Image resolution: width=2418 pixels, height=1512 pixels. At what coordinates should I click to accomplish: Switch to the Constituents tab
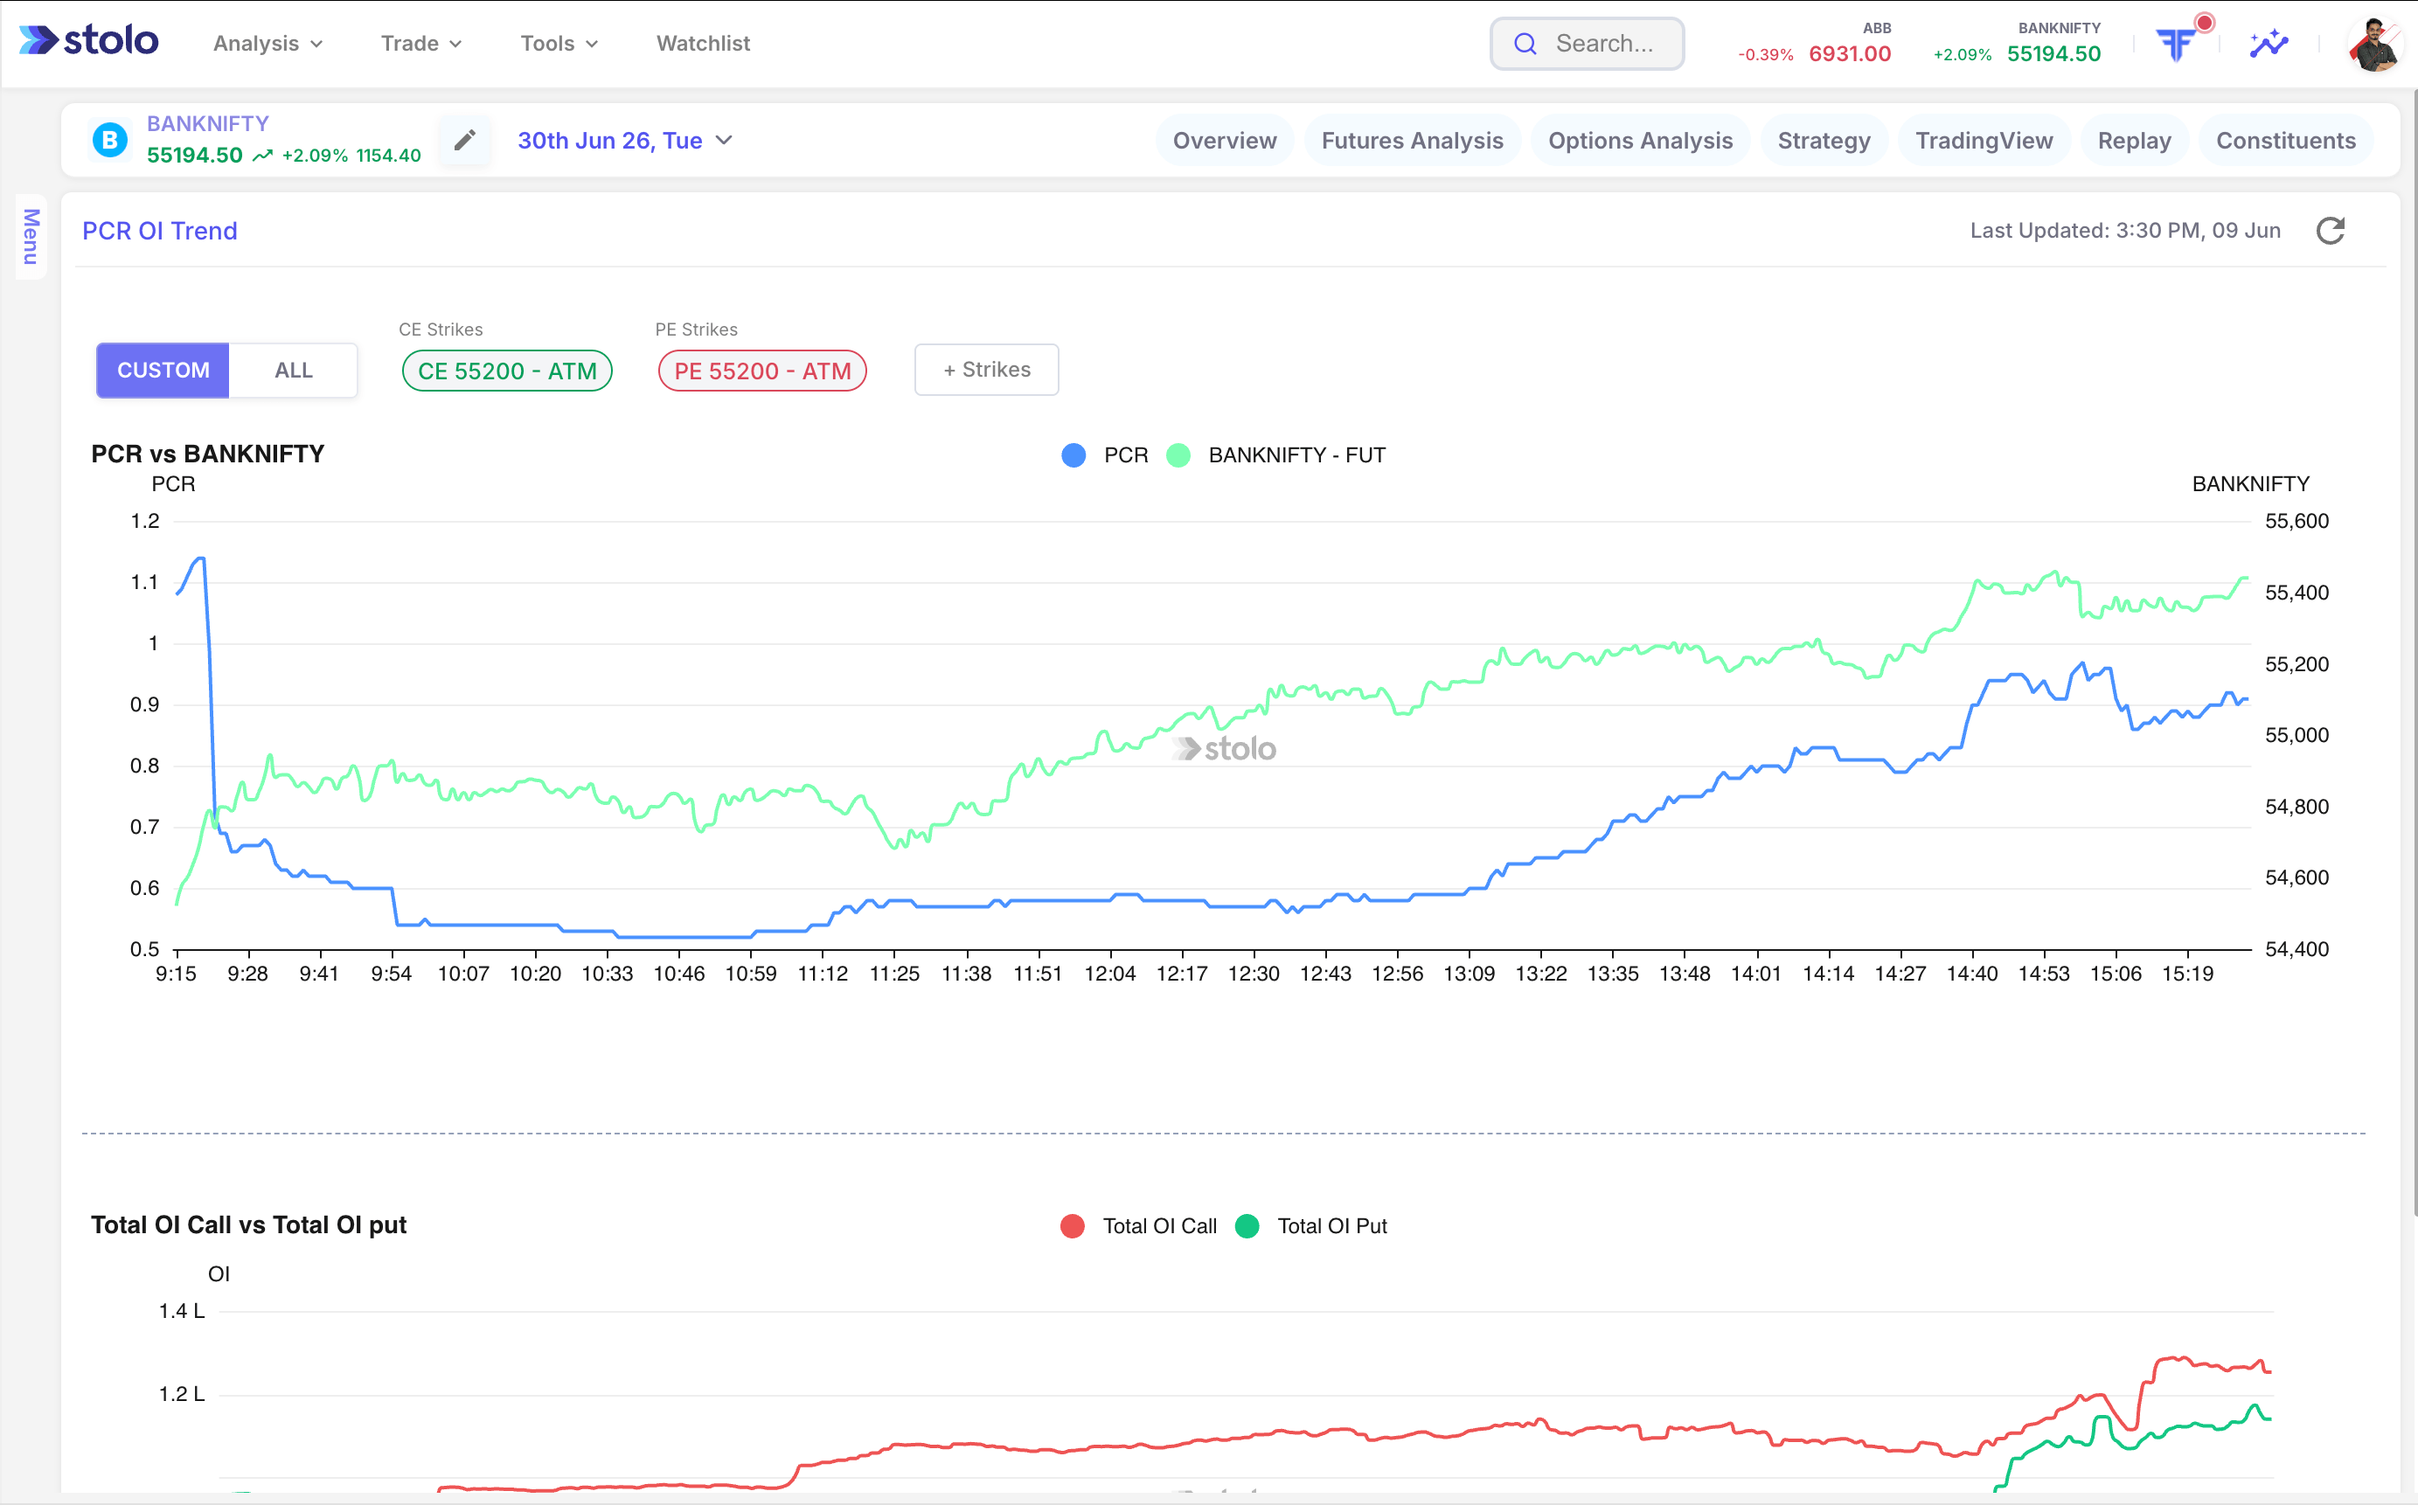pos(2285,141)
